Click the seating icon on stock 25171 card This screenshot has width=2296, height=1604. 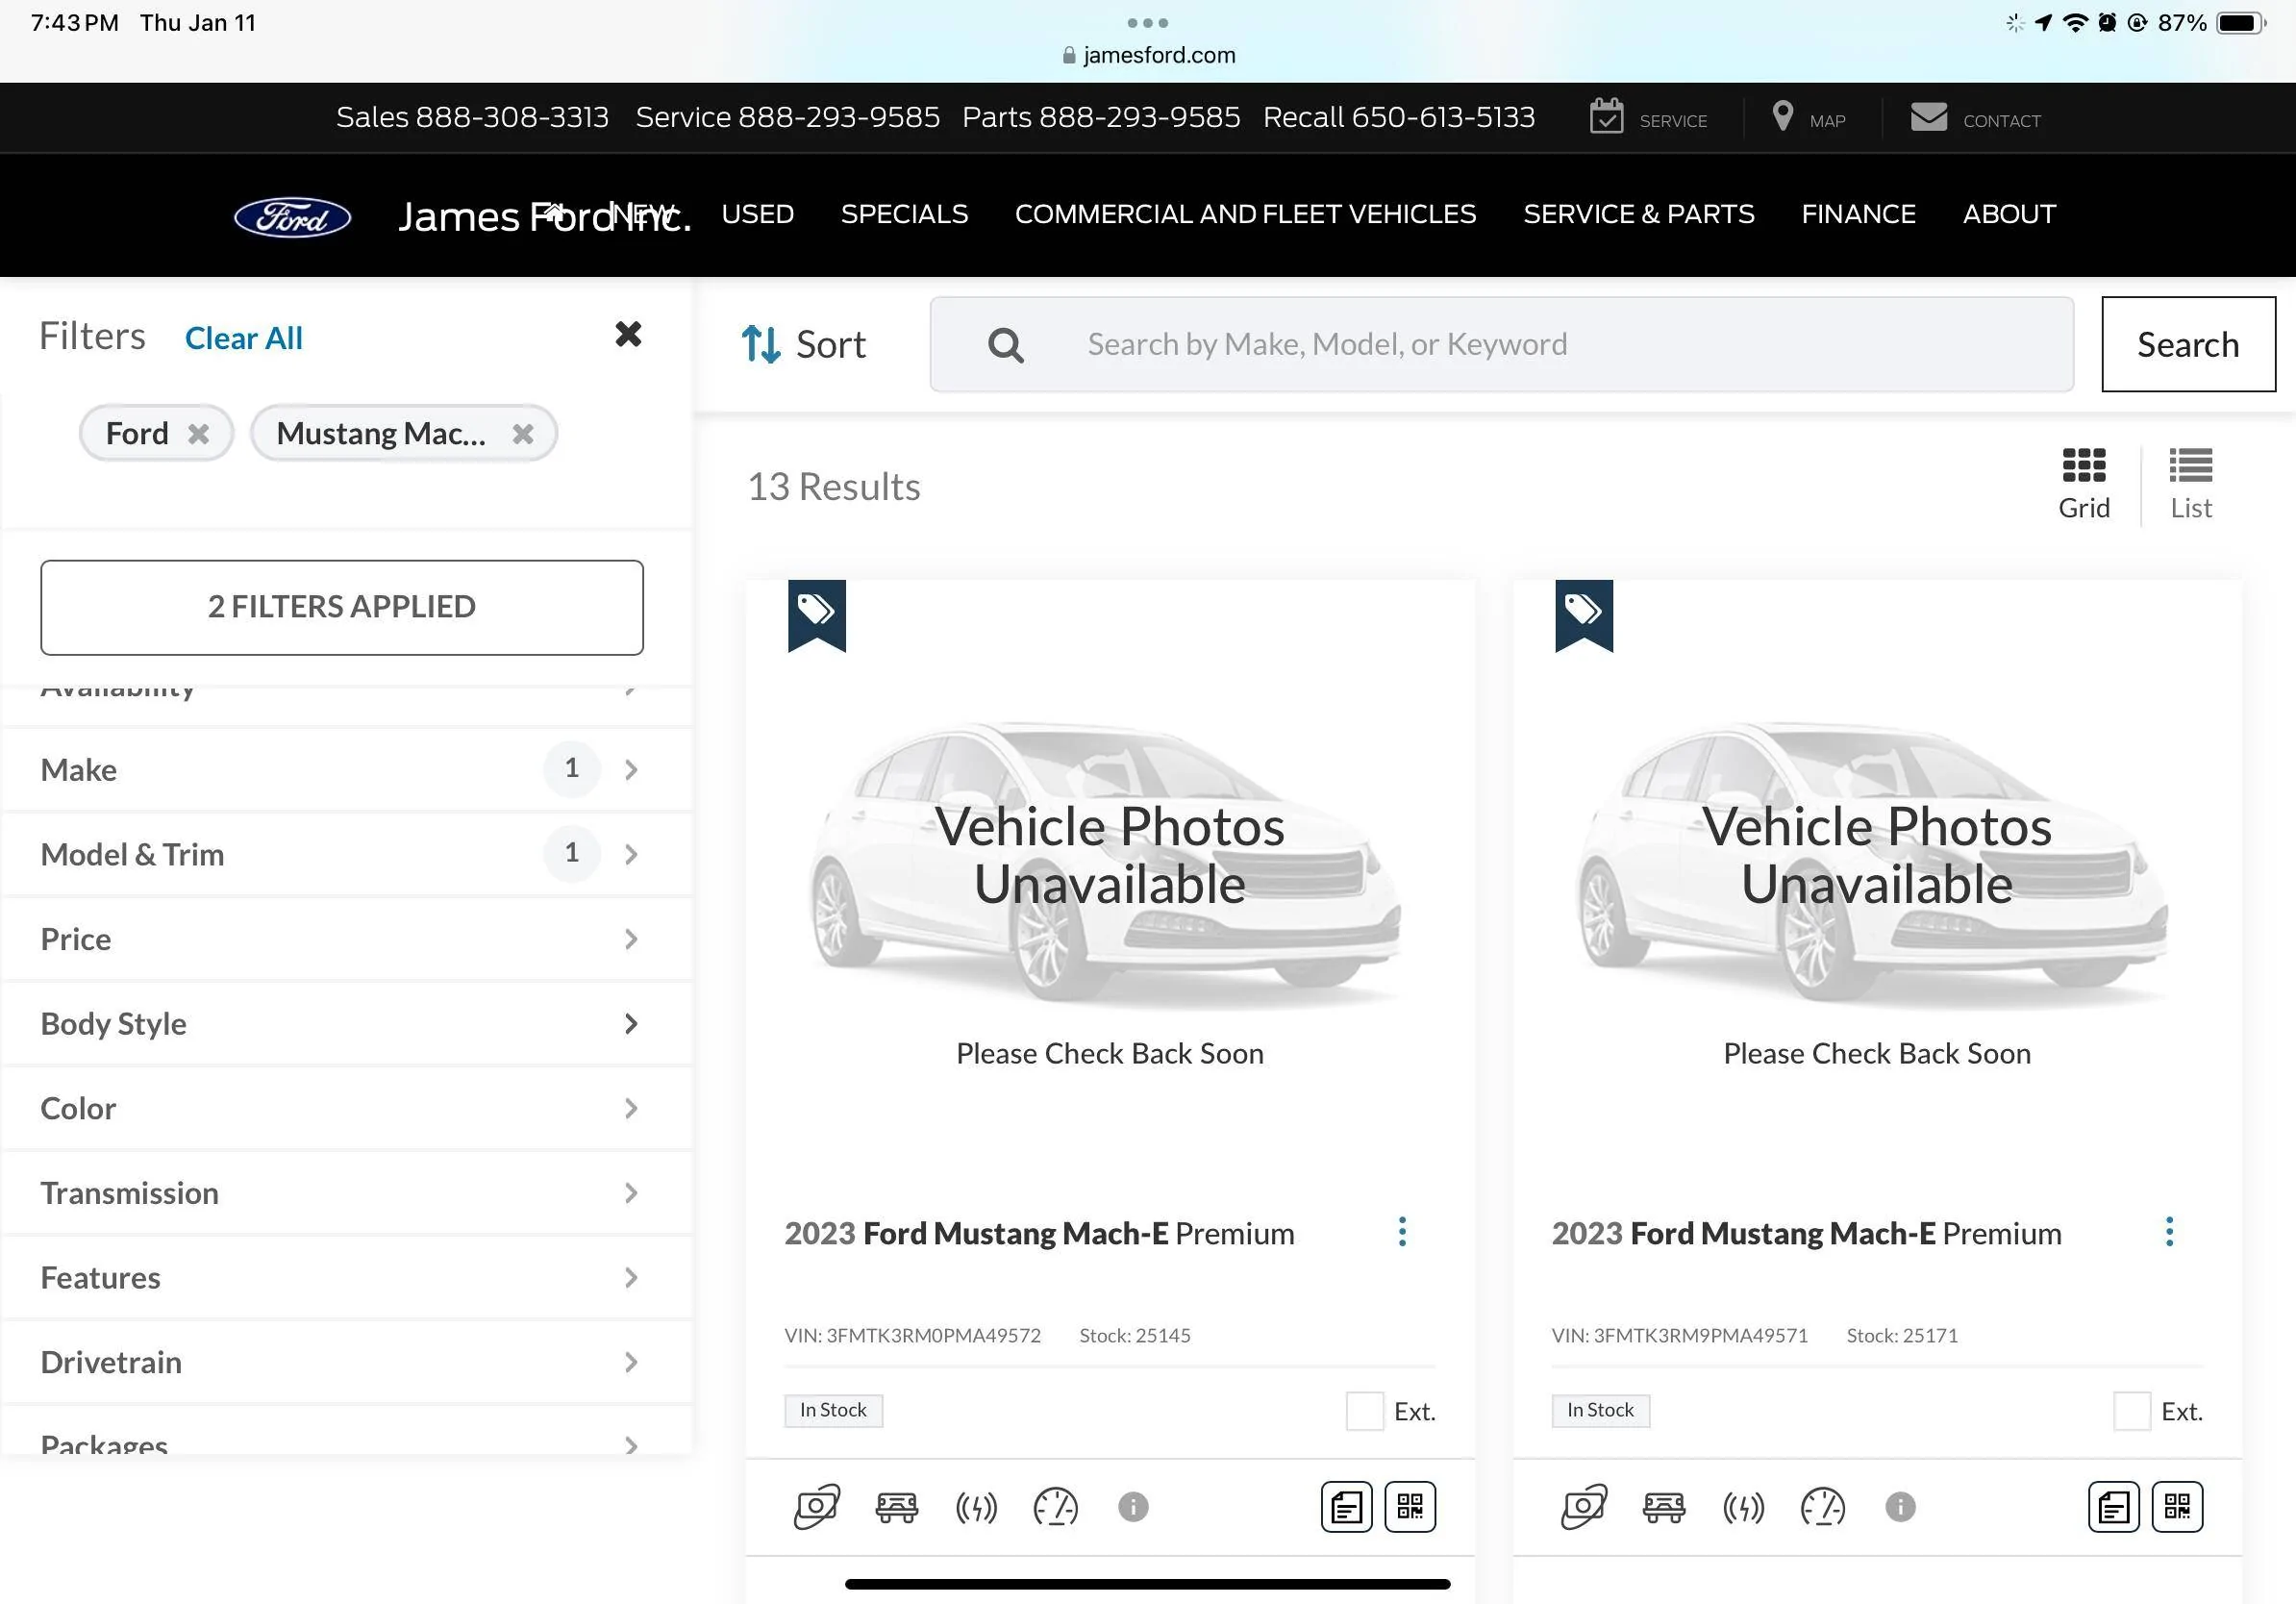pyautogui.click(x=1664, y=1507)
